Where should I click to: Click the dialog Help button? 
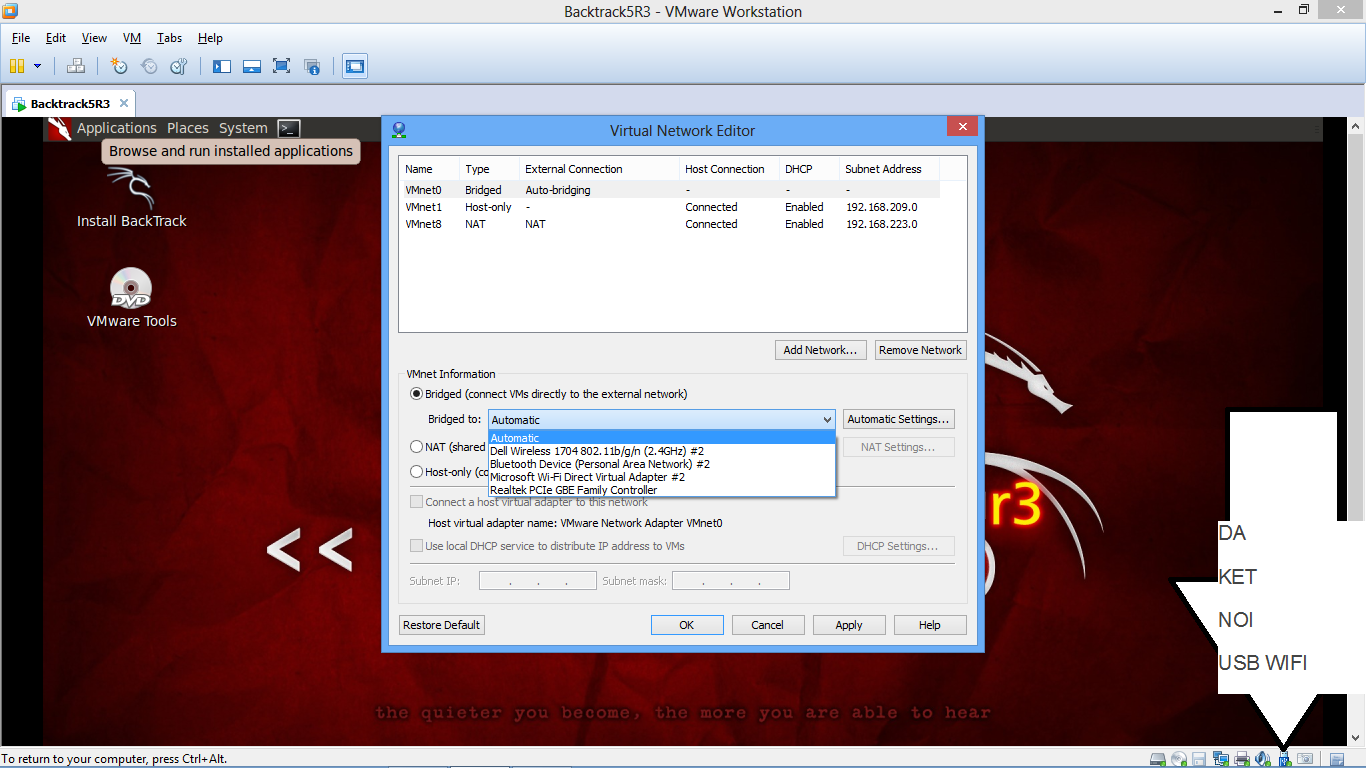[930, 625]
